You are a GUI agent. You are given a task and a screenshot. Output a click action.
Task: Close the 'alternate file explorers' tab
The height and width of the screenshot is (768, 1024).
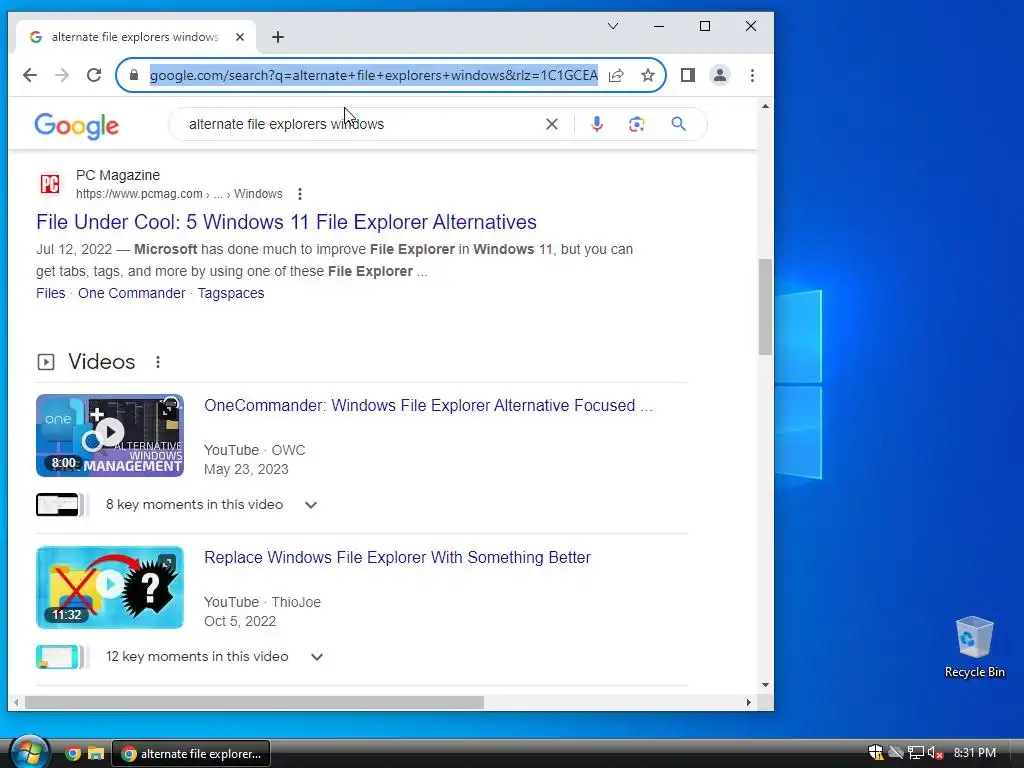coord(240,37)
